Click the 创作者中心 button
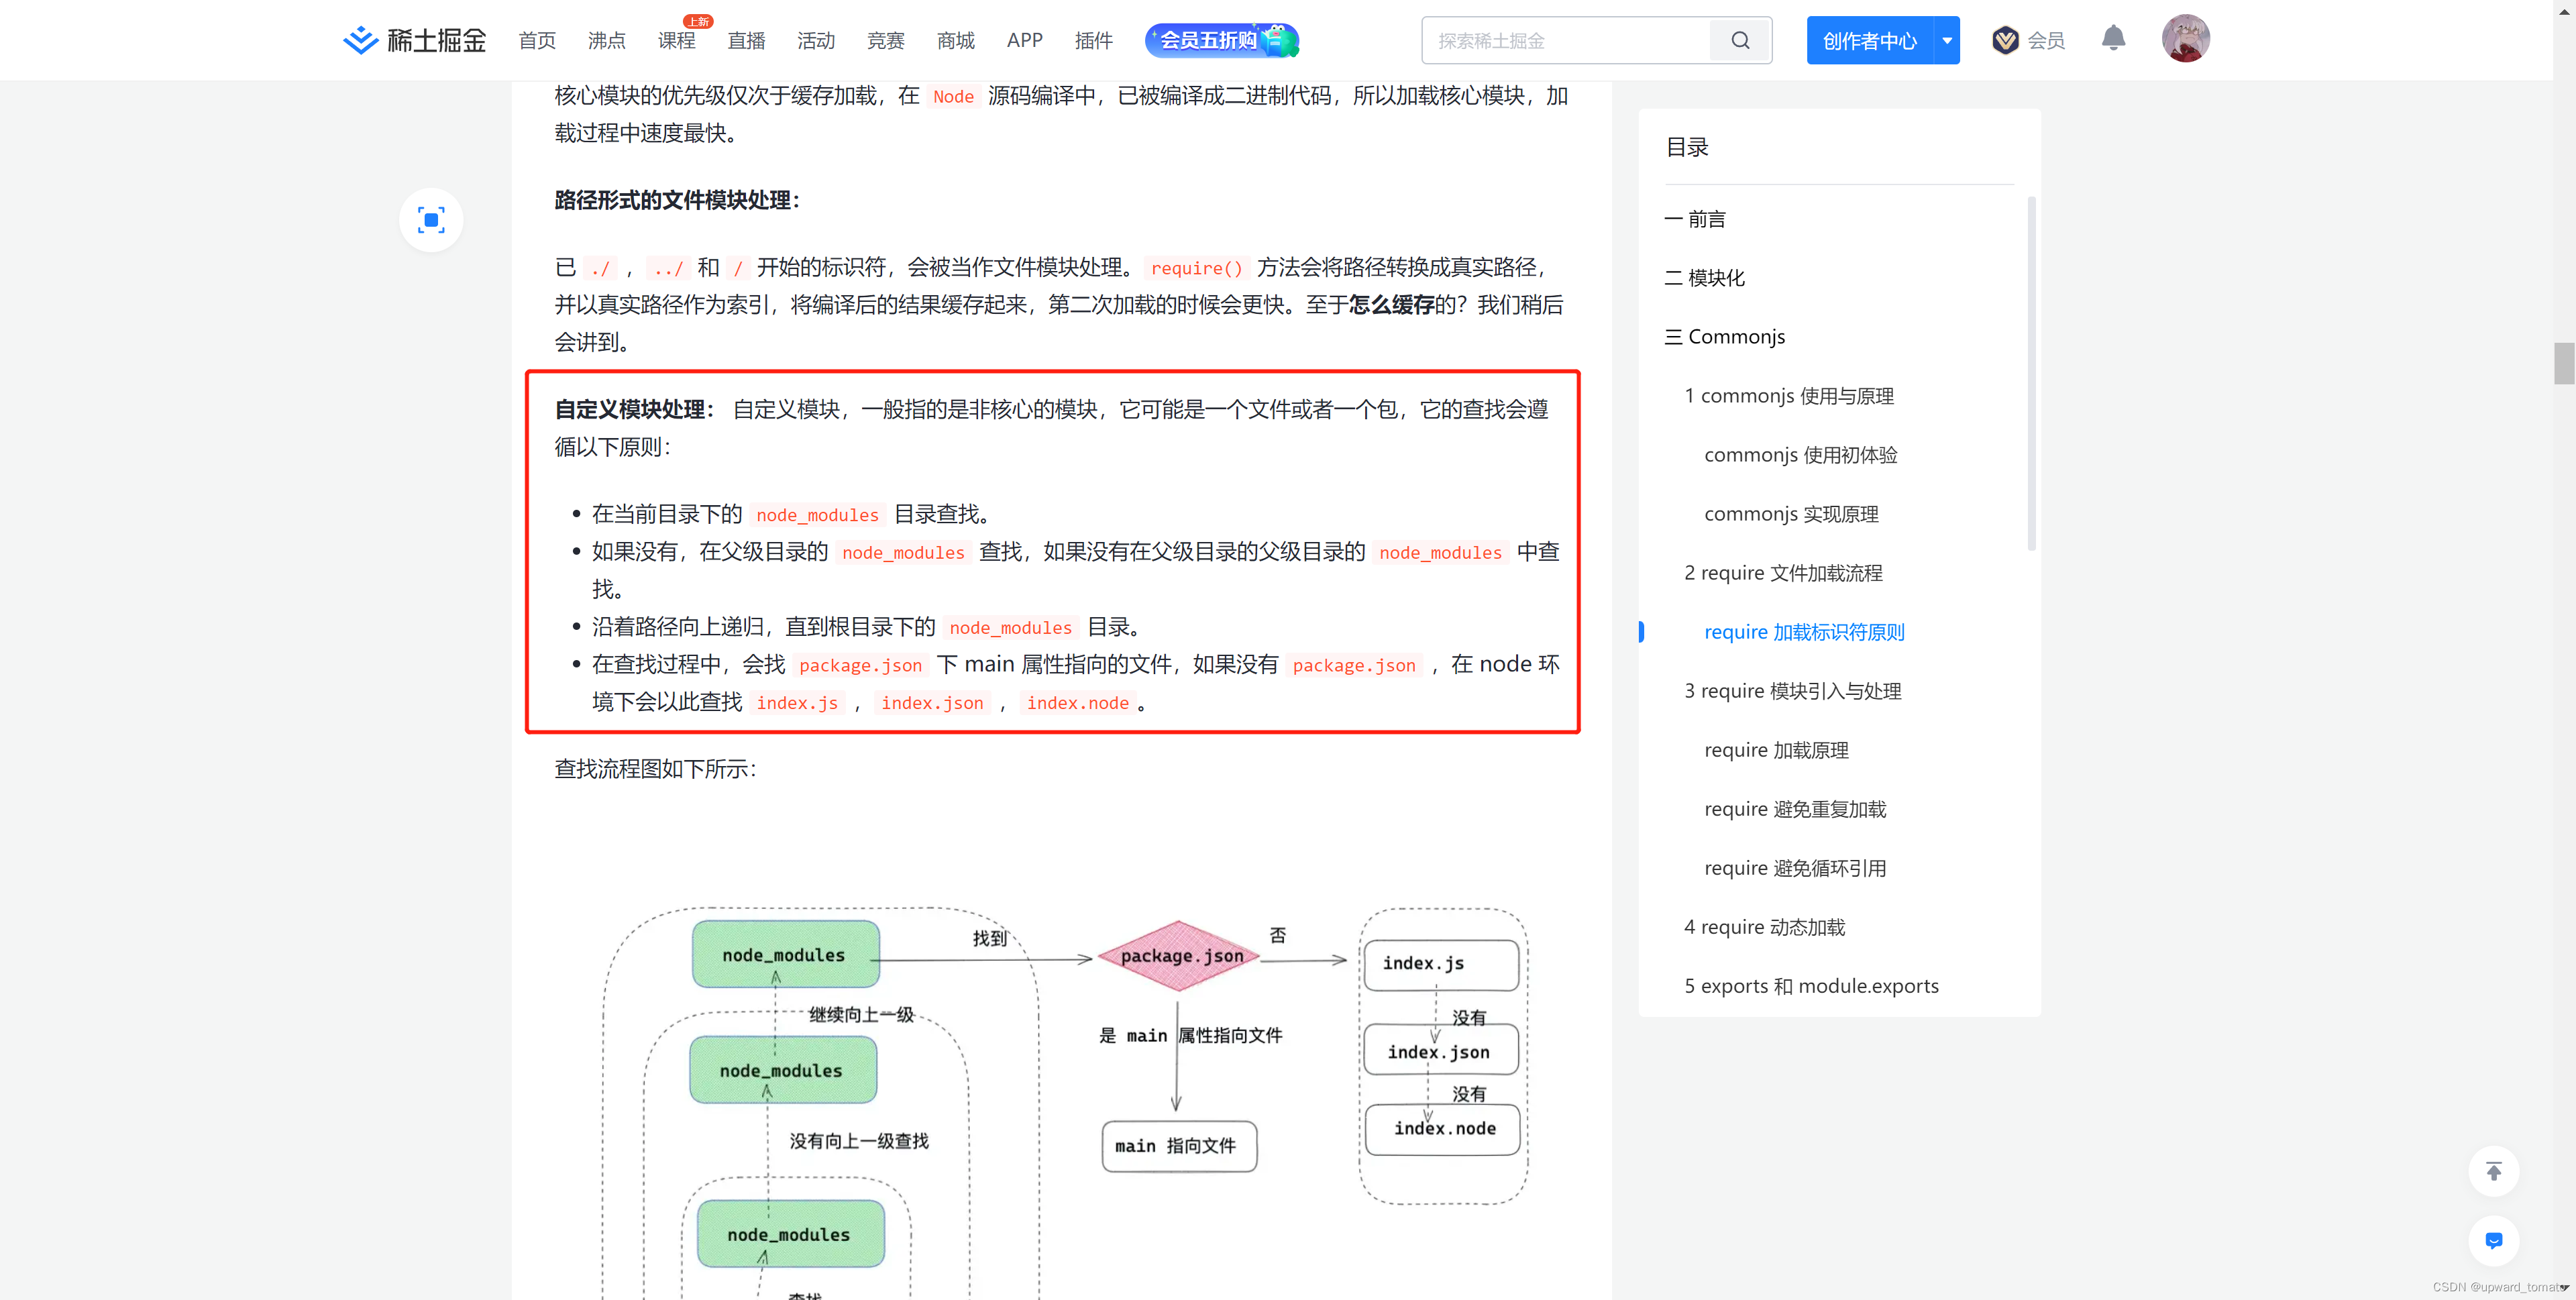2576x1300 pixels. (x=1869, y=40)
